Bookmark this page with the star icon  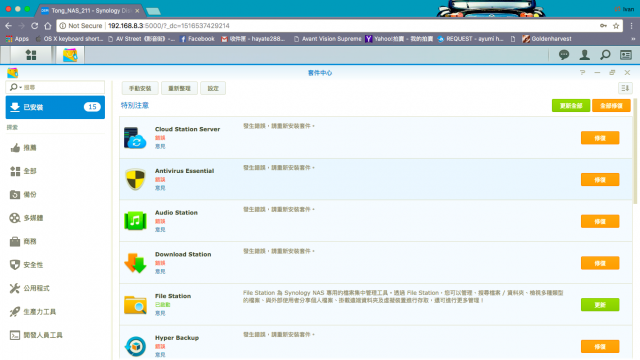(616, 26)
